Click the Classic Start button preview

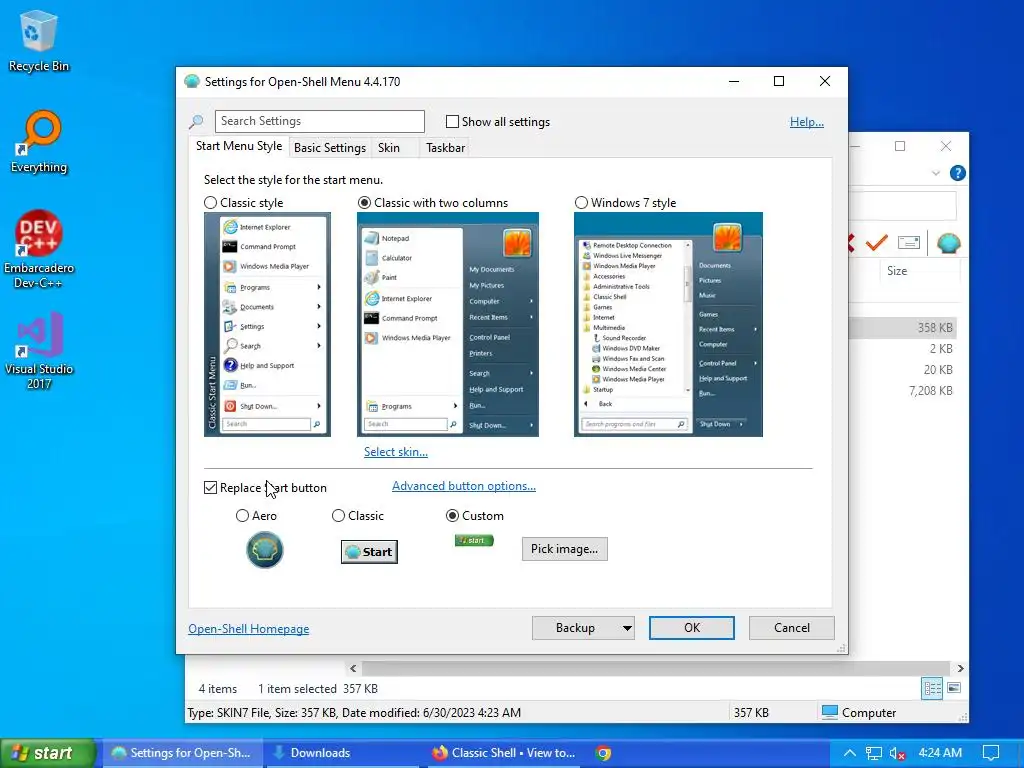369,552
